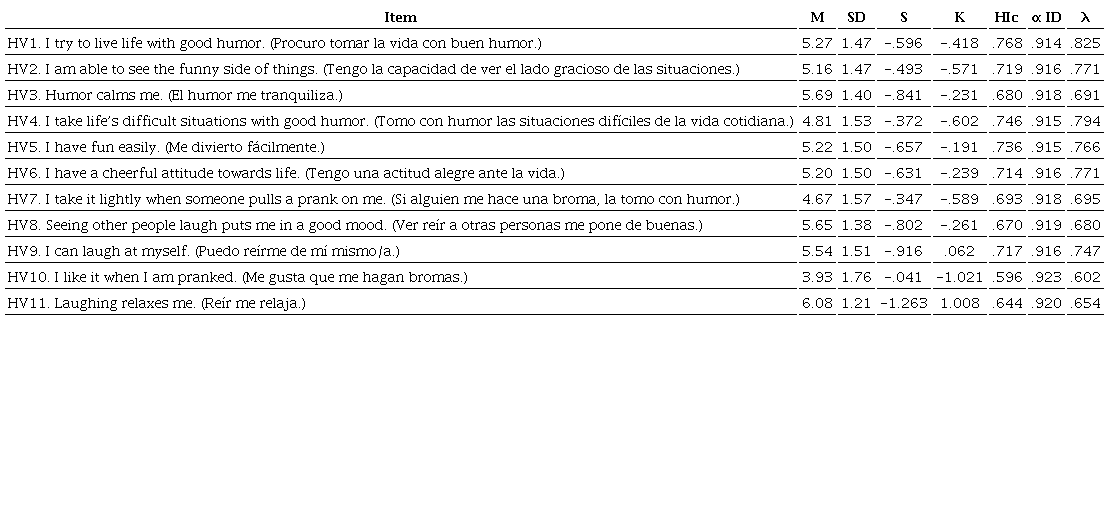Select the HV5 "I have fun easily" item
This screenshot has height=507, width=1109.
tap(166, 147)
